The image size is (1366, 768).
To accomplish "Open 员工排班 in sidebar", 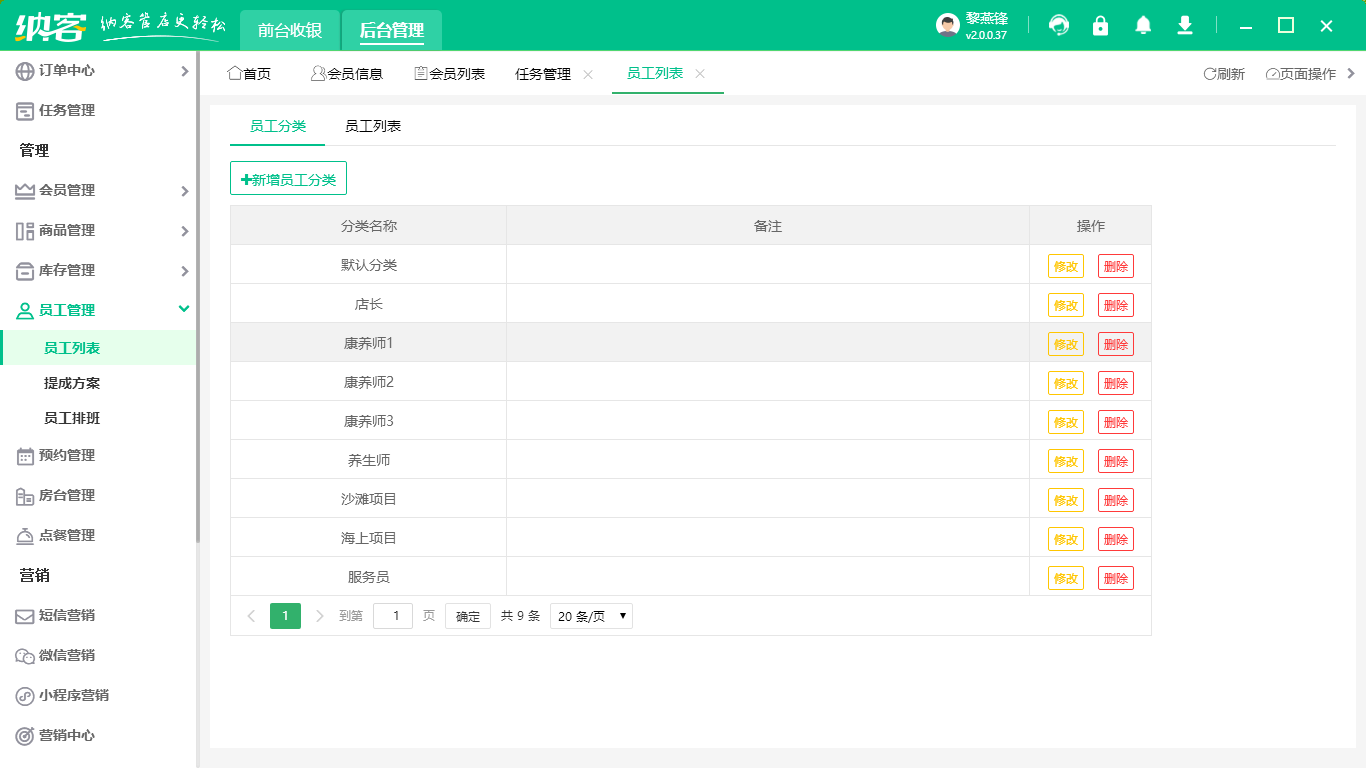I will [x=72, y=418].
